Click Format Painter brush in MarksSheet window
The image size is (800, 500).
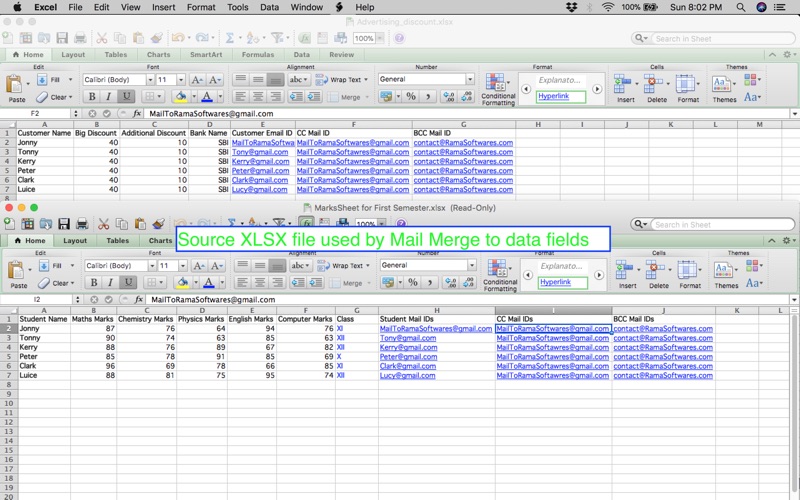158,223
